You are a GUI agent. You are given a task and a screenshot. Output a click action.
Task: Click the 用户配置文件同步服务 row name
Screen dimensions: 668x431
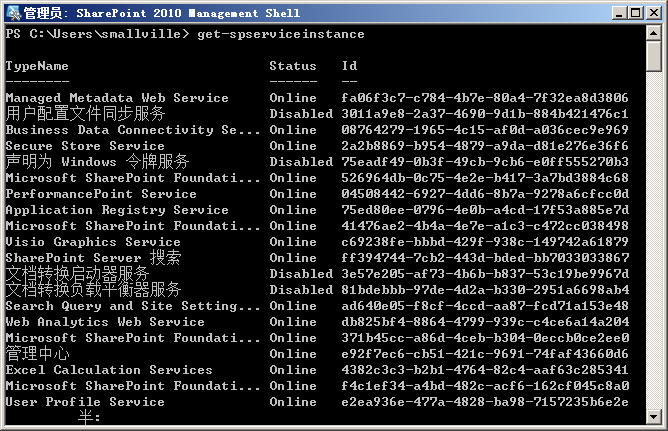click(x=86, y=114)
